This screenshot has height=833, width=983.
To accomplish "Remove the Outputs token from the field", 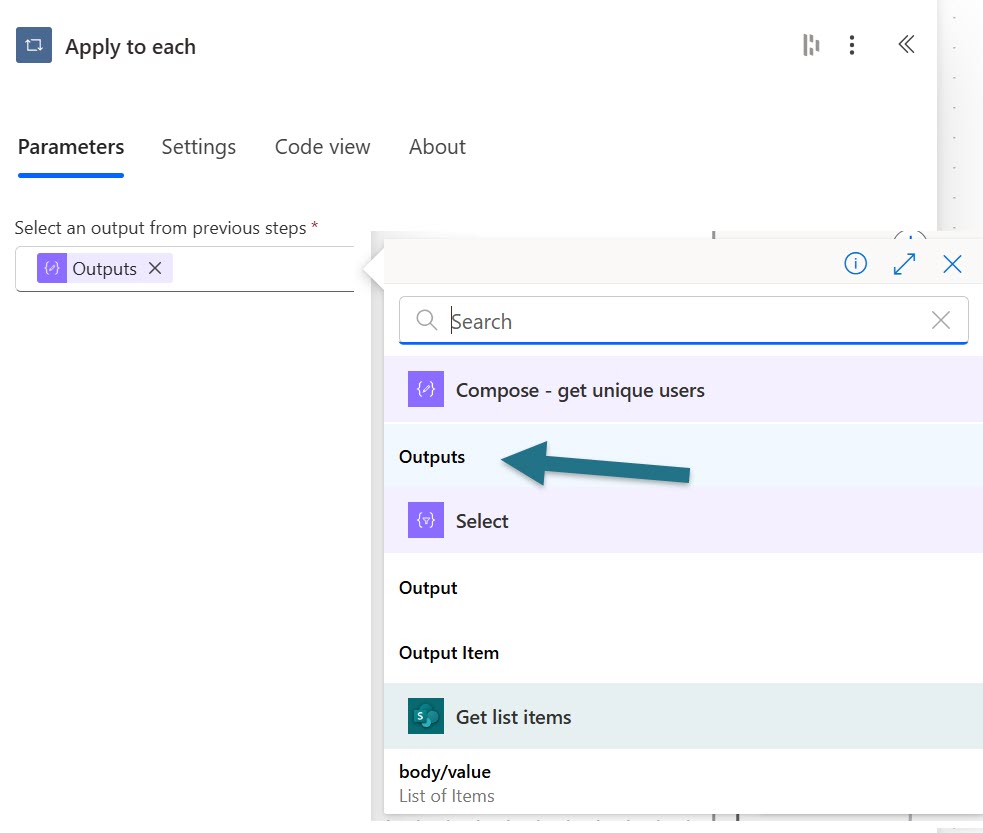I will 155,268.
